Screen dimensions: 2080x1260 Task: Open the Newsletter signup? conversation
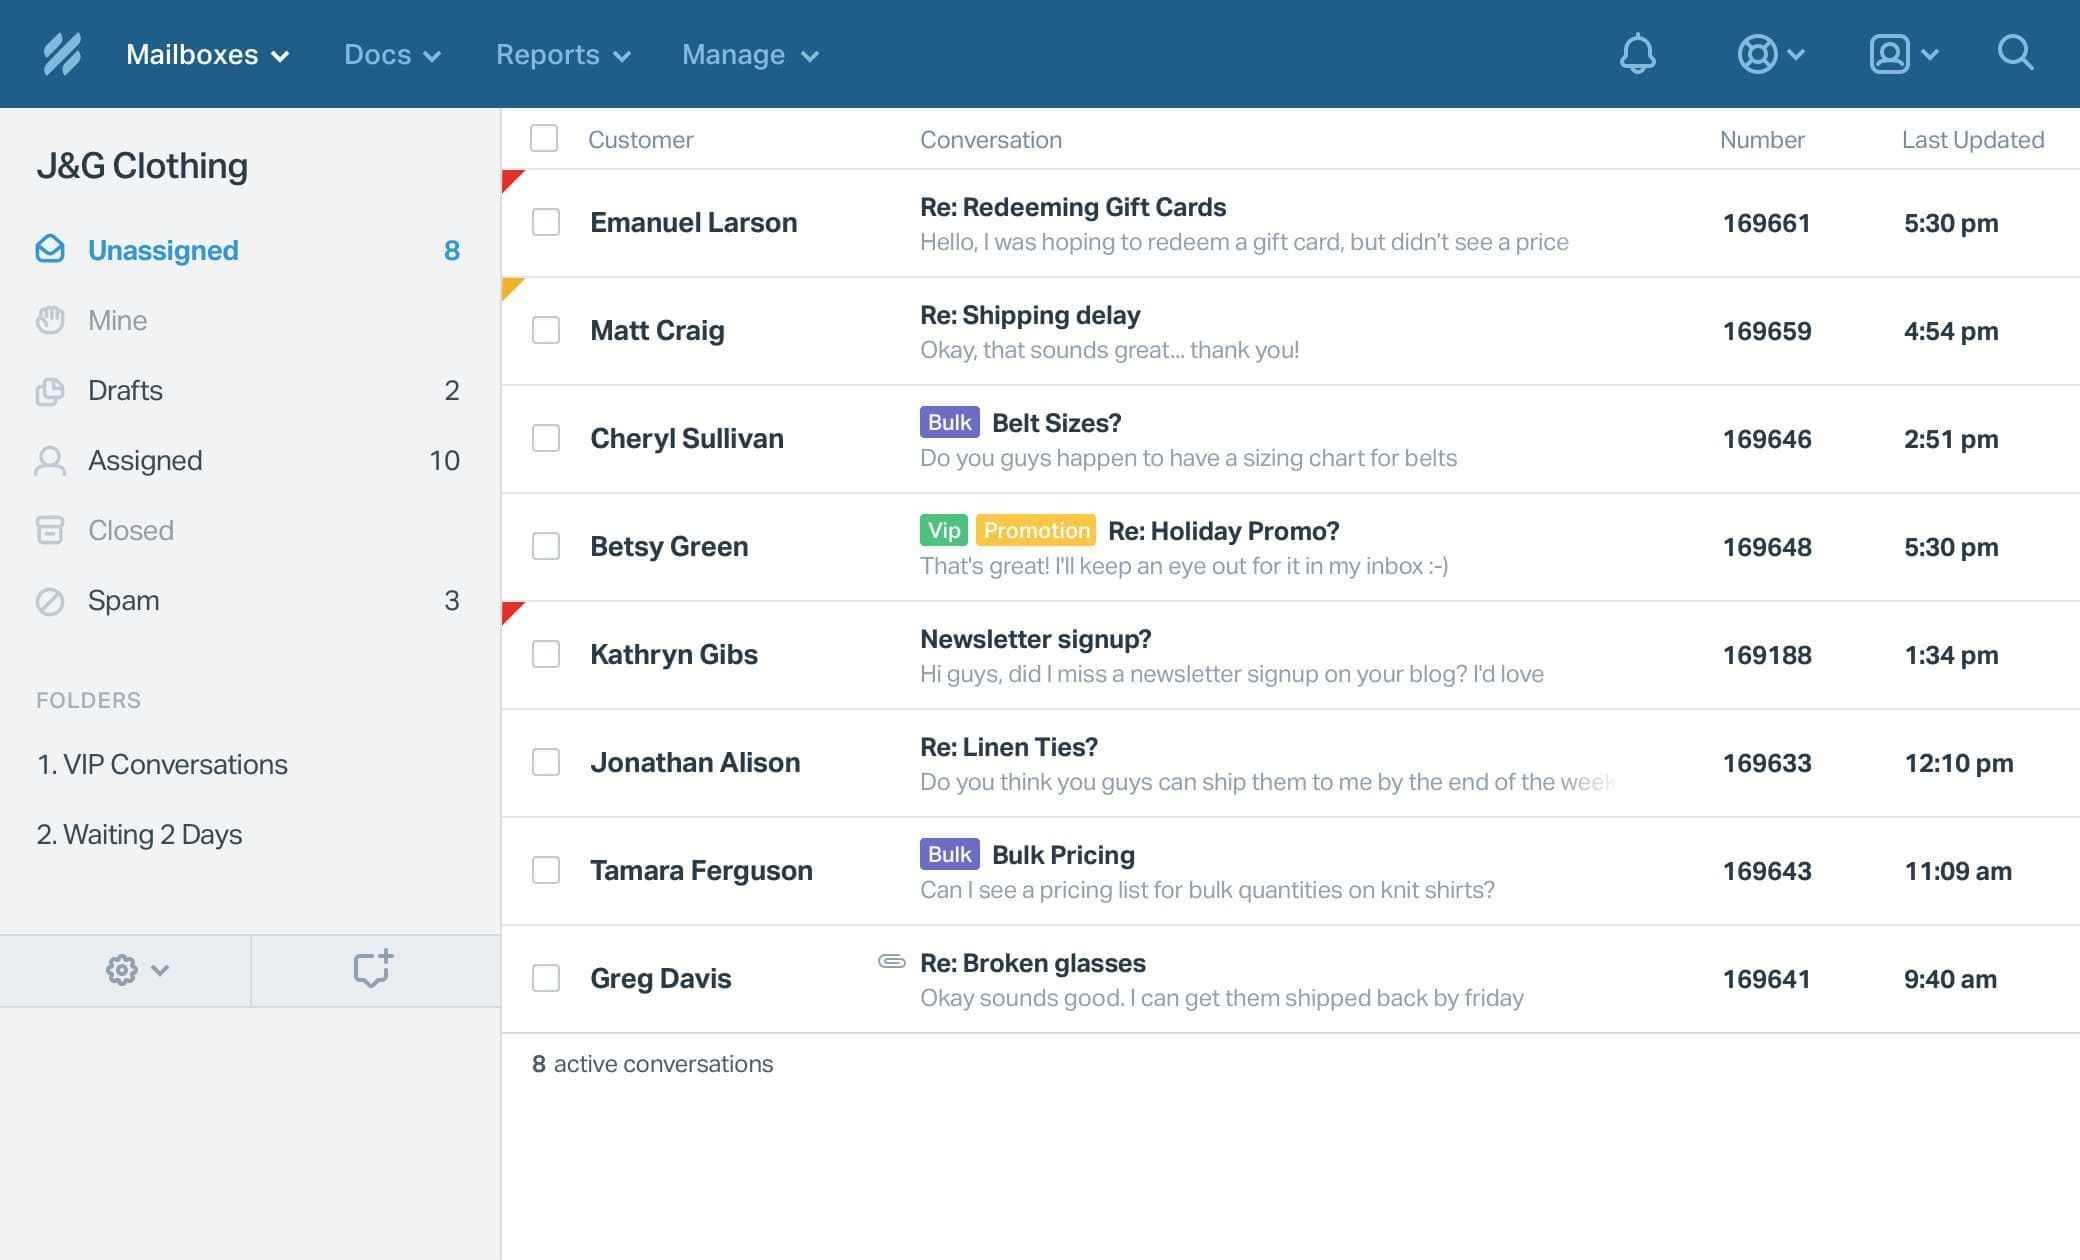1036,639
